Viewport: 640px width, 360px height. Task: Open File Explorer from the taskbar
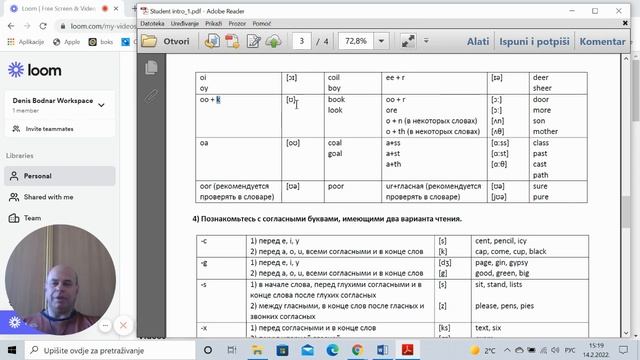coord(257,350)
